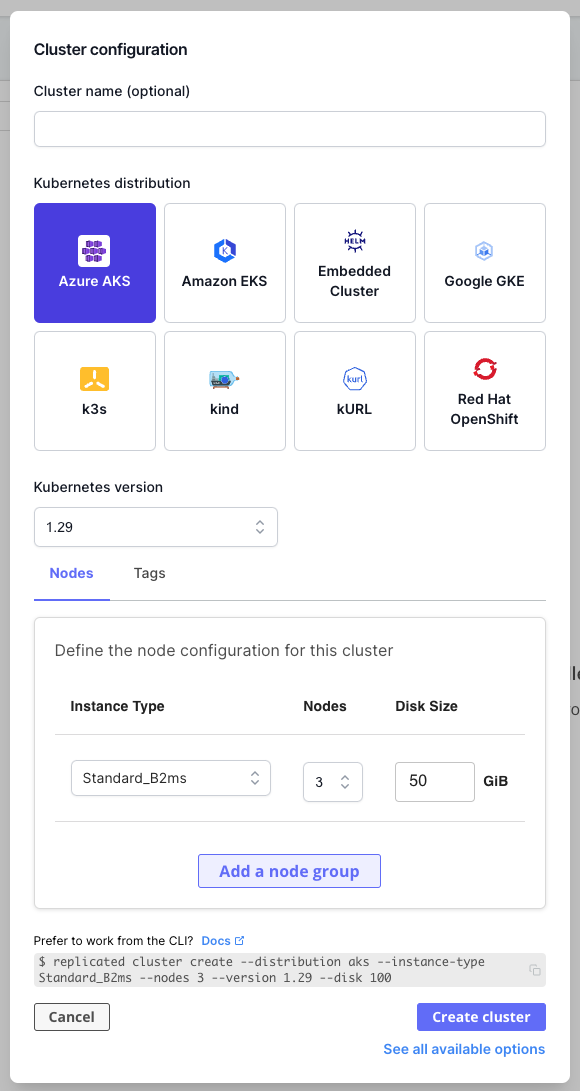The image size is (580, 1091).
Task: Open the Kubernetes version dropdown
Action: 155,526
